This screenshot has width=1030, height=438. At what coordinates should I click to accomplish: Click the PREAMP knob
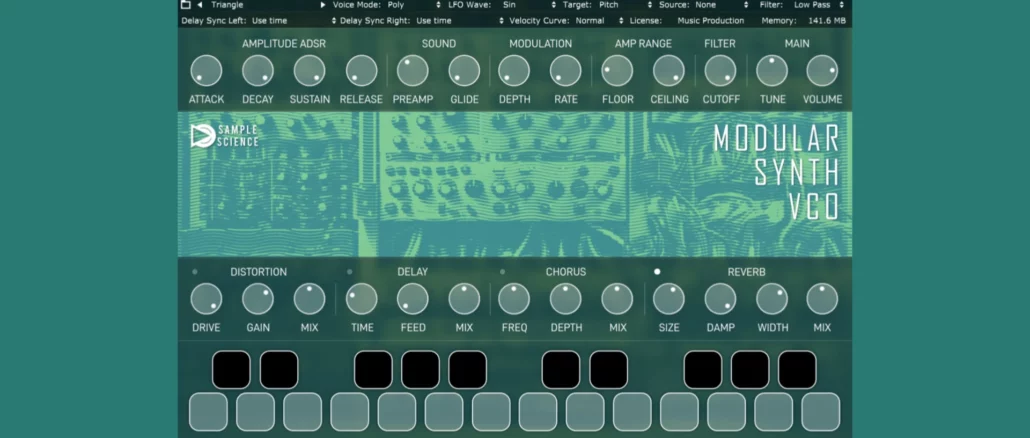tap(413, 71)
